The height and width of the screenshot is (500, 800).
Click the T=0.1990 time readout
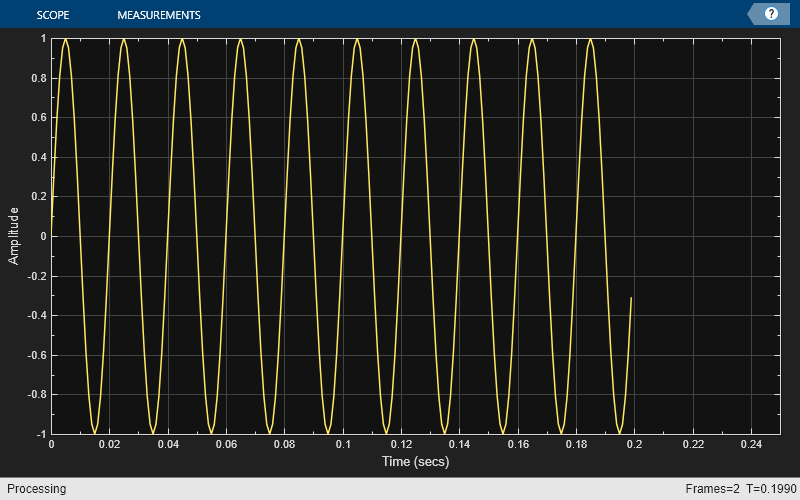(x=771, y=489)
